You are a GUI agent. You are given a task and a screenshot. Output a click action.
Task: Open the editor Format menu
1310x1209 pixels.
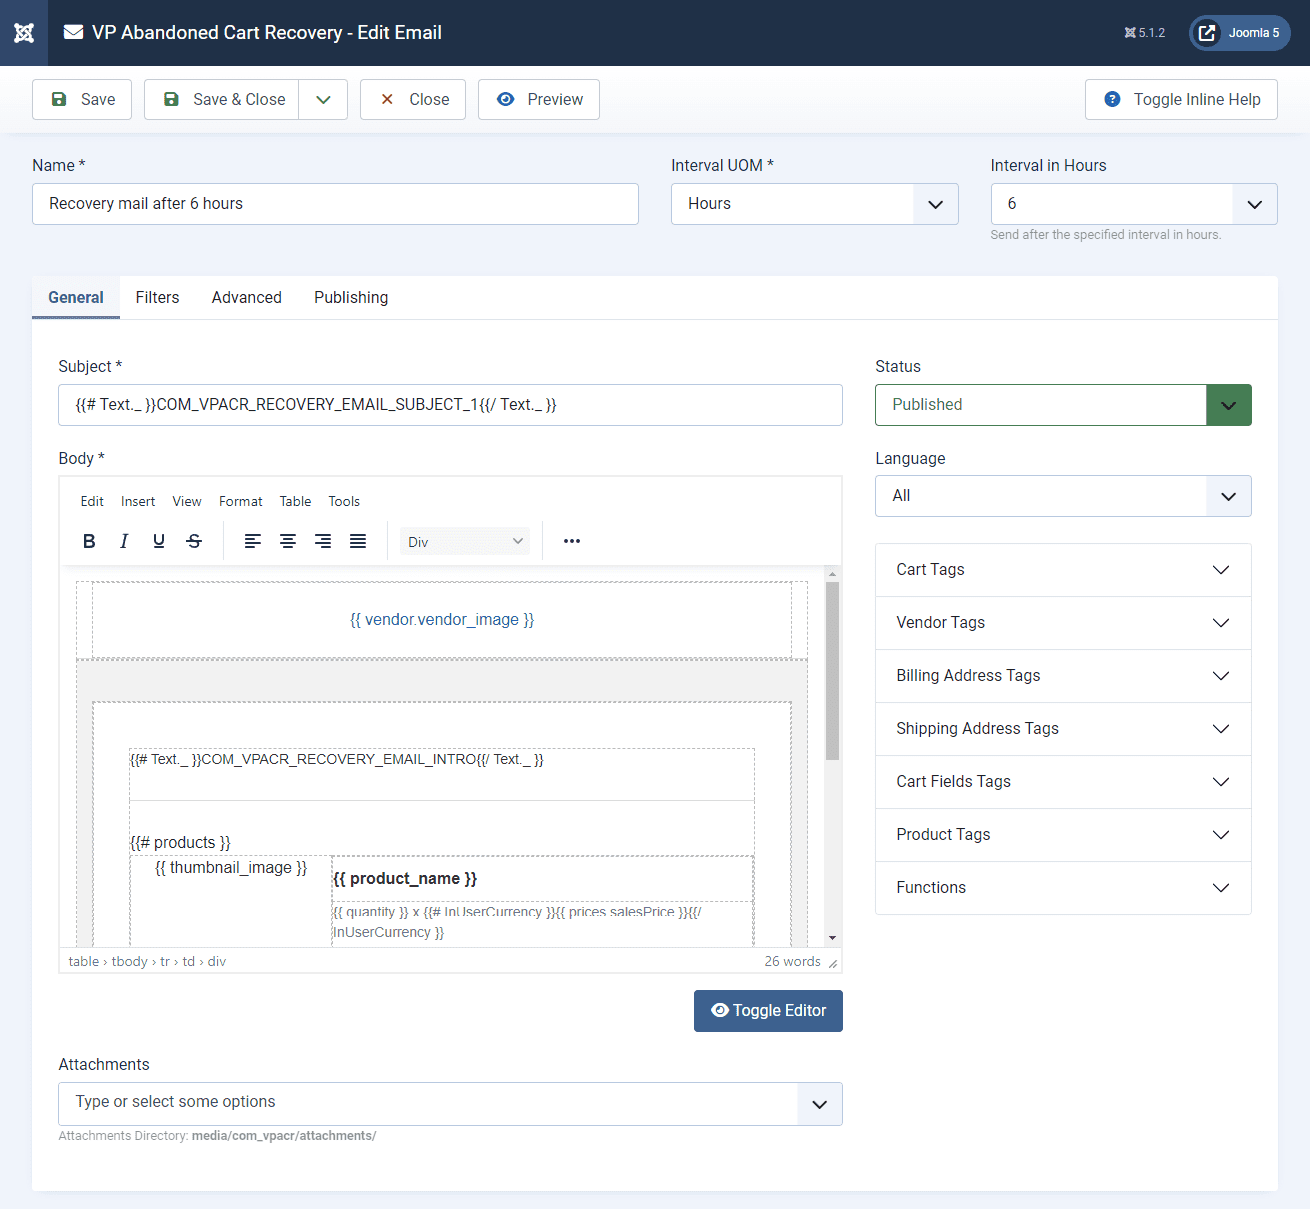(x=241, y=502)
